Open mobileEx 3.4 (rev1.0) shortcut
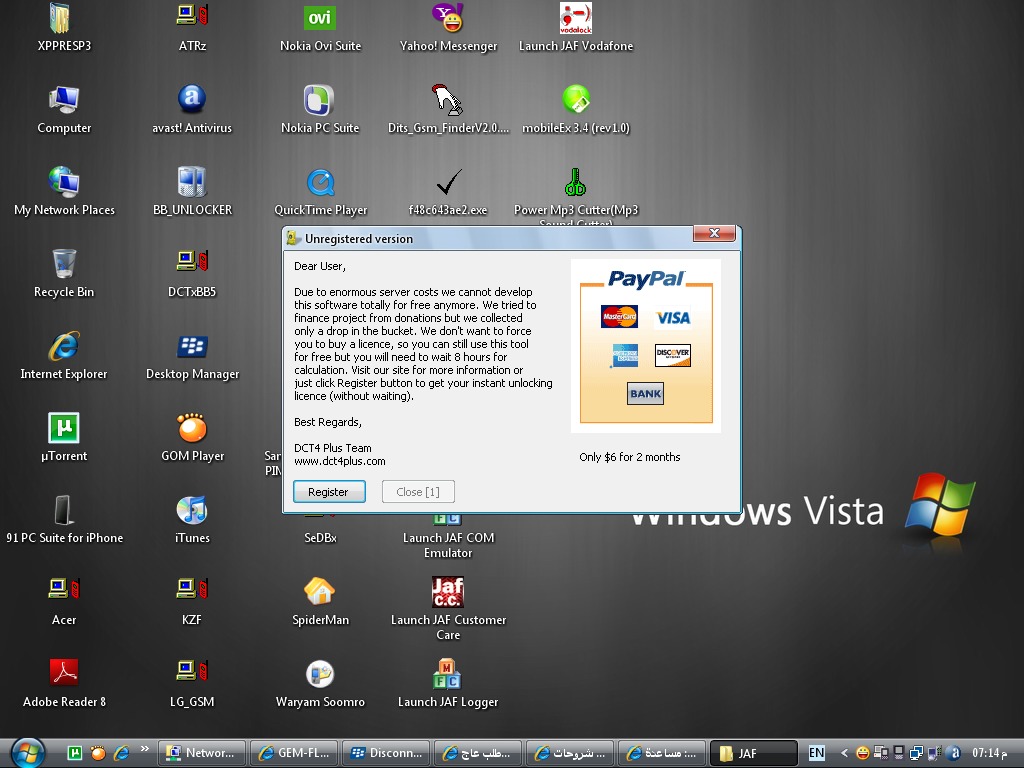This screenshot has width=1024, height=768. tap(575, 99)
